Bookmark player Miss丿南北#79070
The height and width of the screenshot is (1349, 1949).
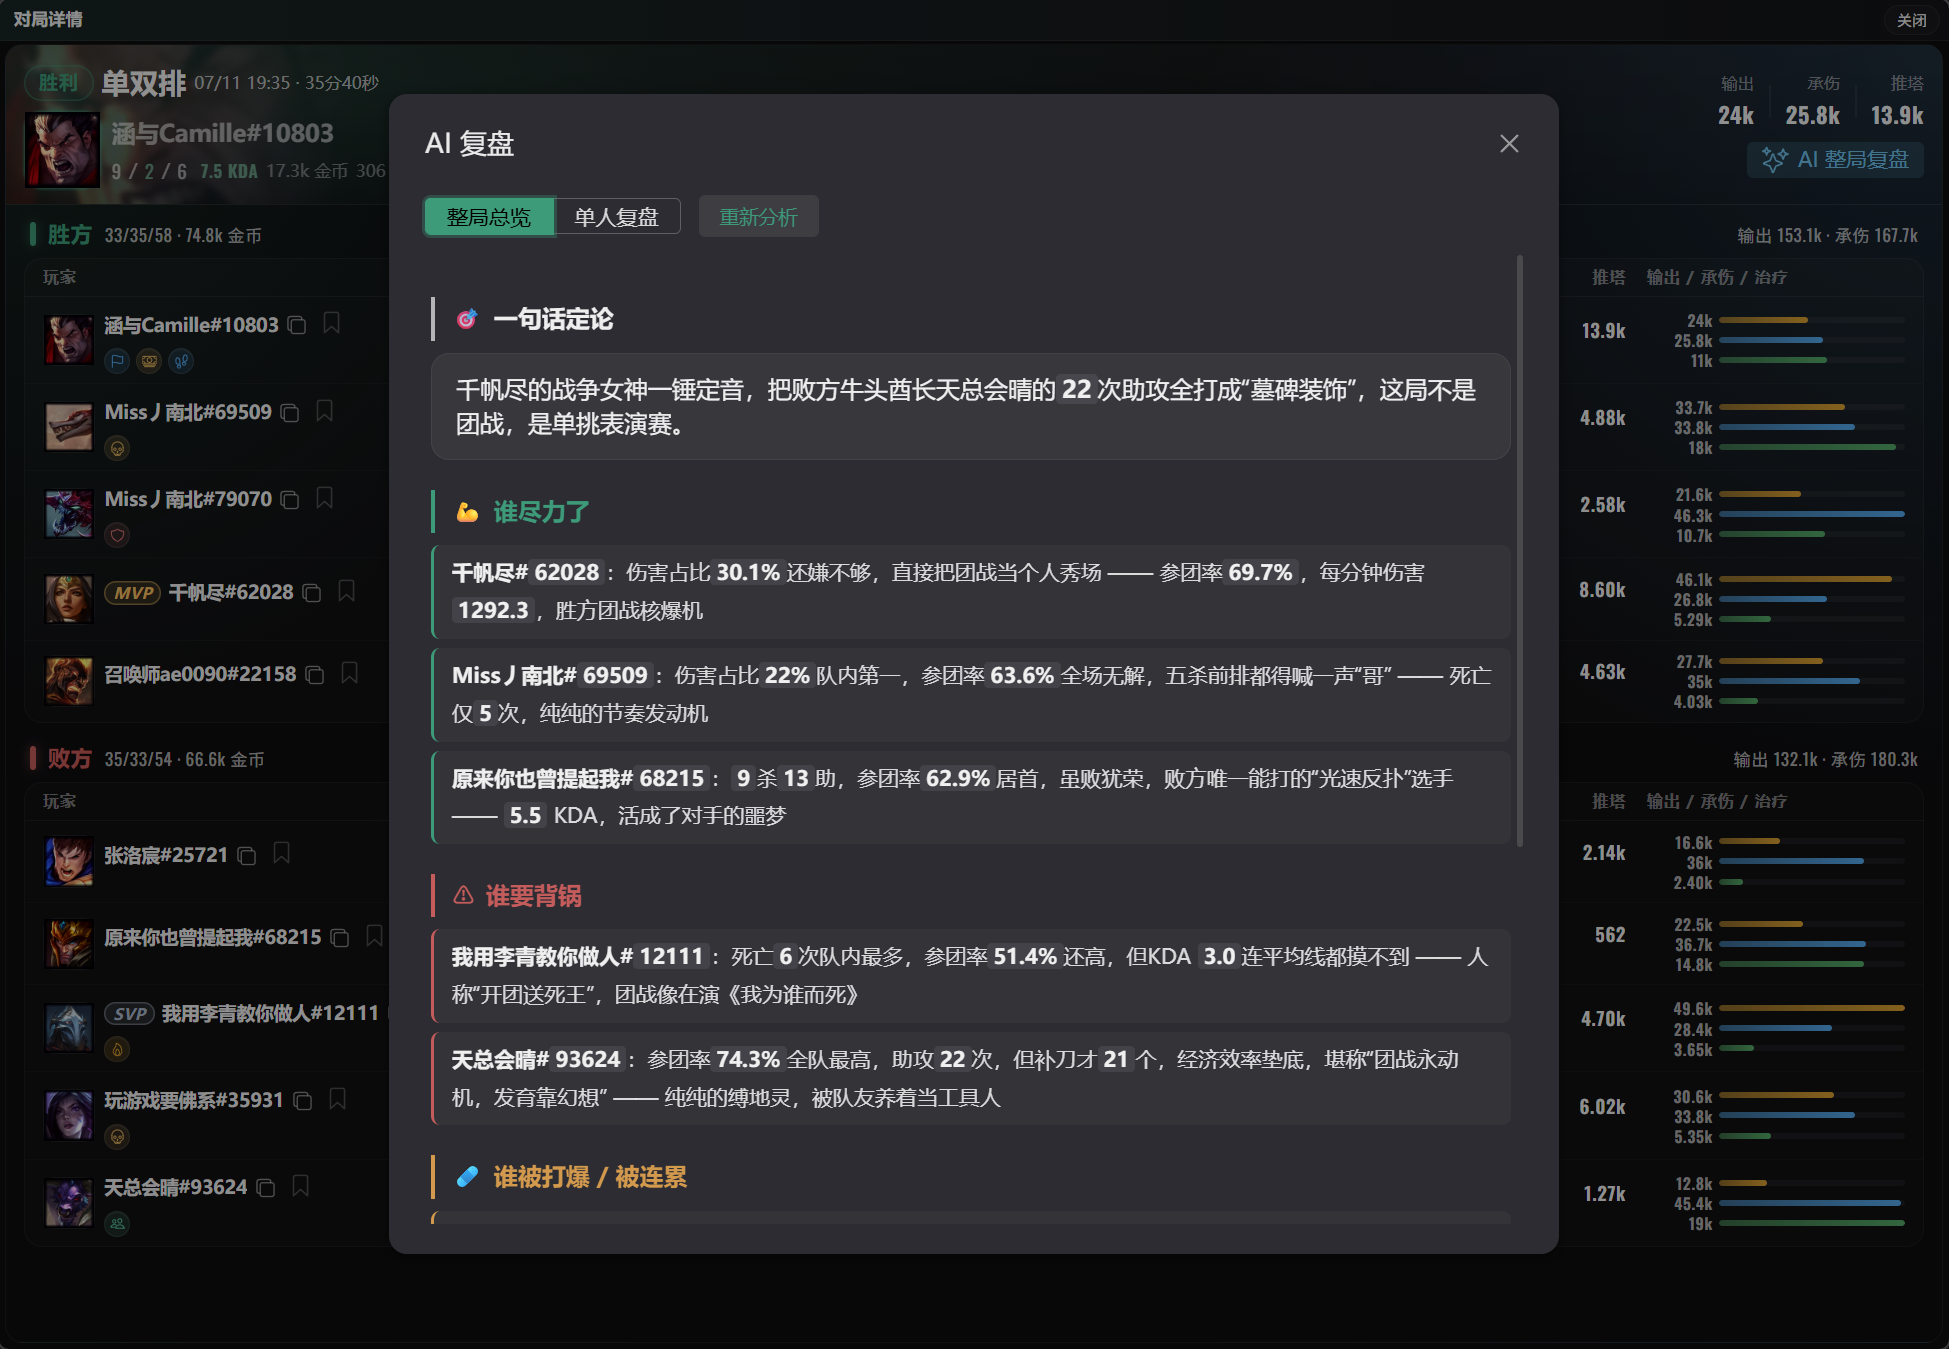325,497
